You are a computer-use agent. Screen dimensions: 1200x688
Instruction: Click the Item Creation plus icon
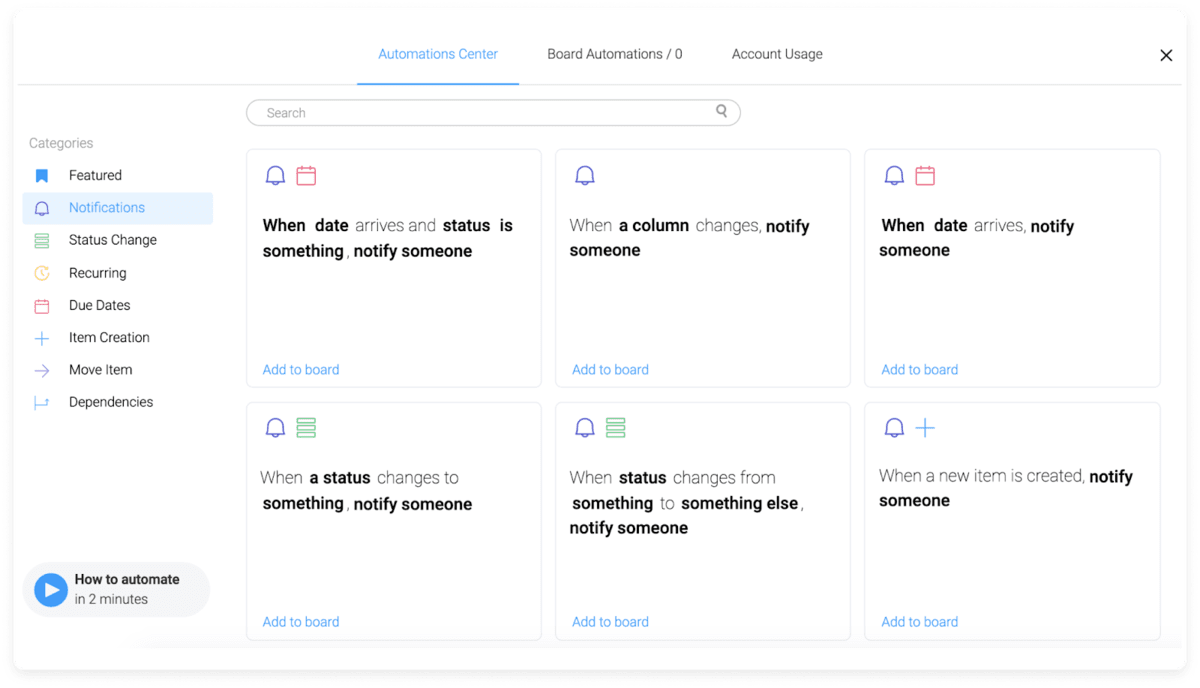[x=42, y=338]
